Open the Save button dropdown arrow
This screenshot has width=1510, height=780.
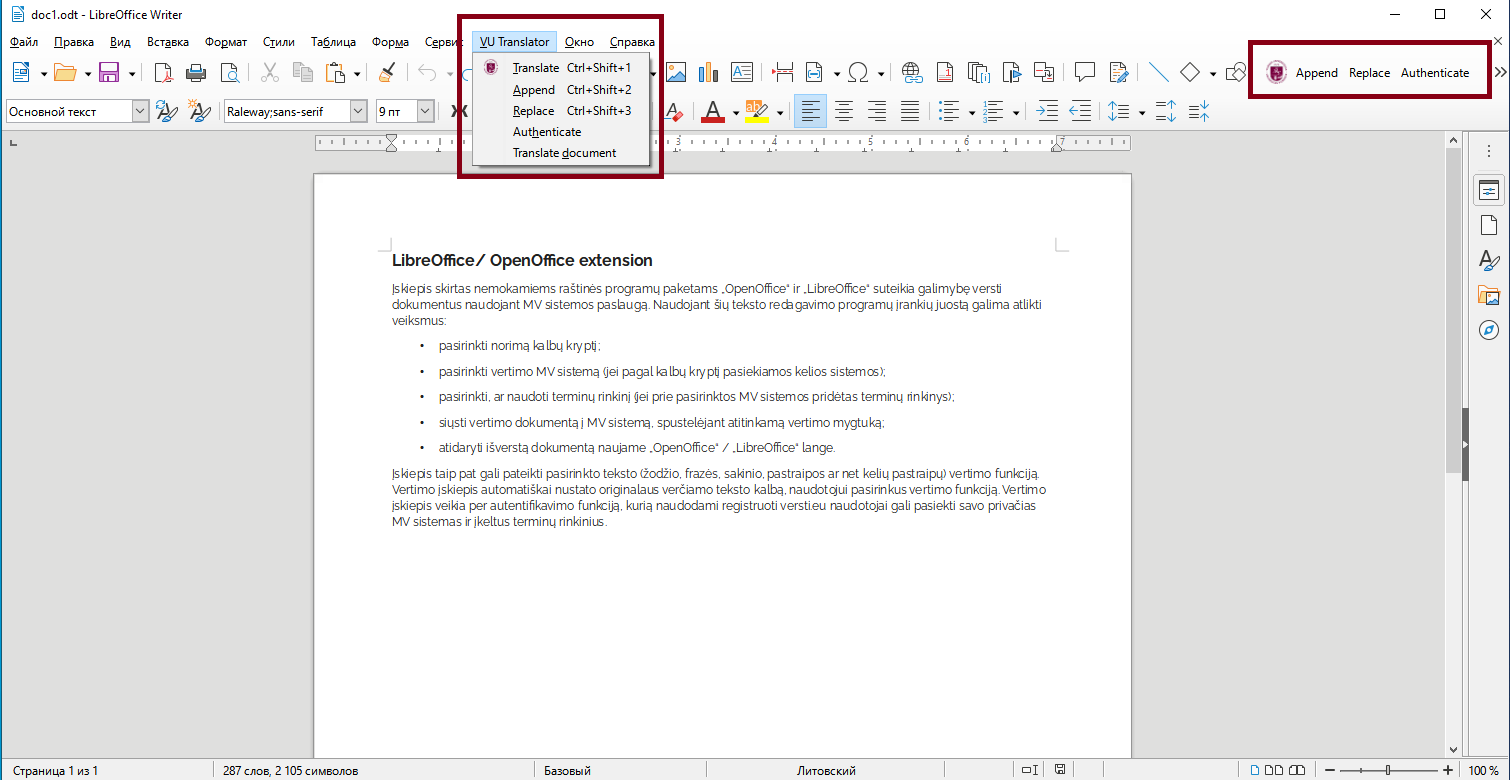pyautogui.click(x=131, y=73)
